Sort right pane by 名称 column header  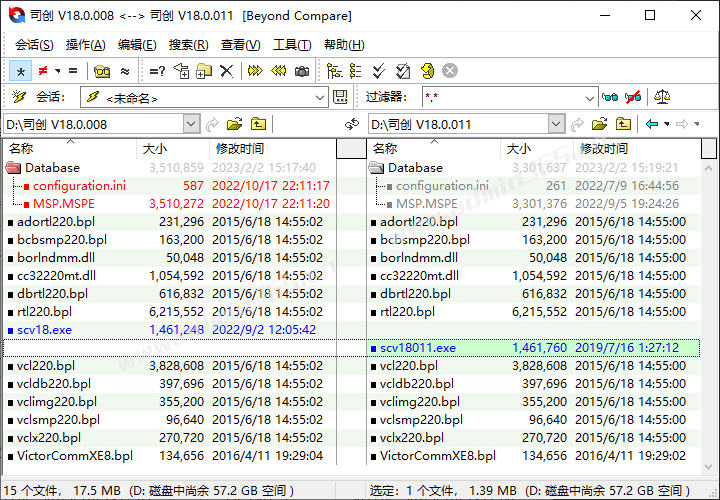pos(433,149)
